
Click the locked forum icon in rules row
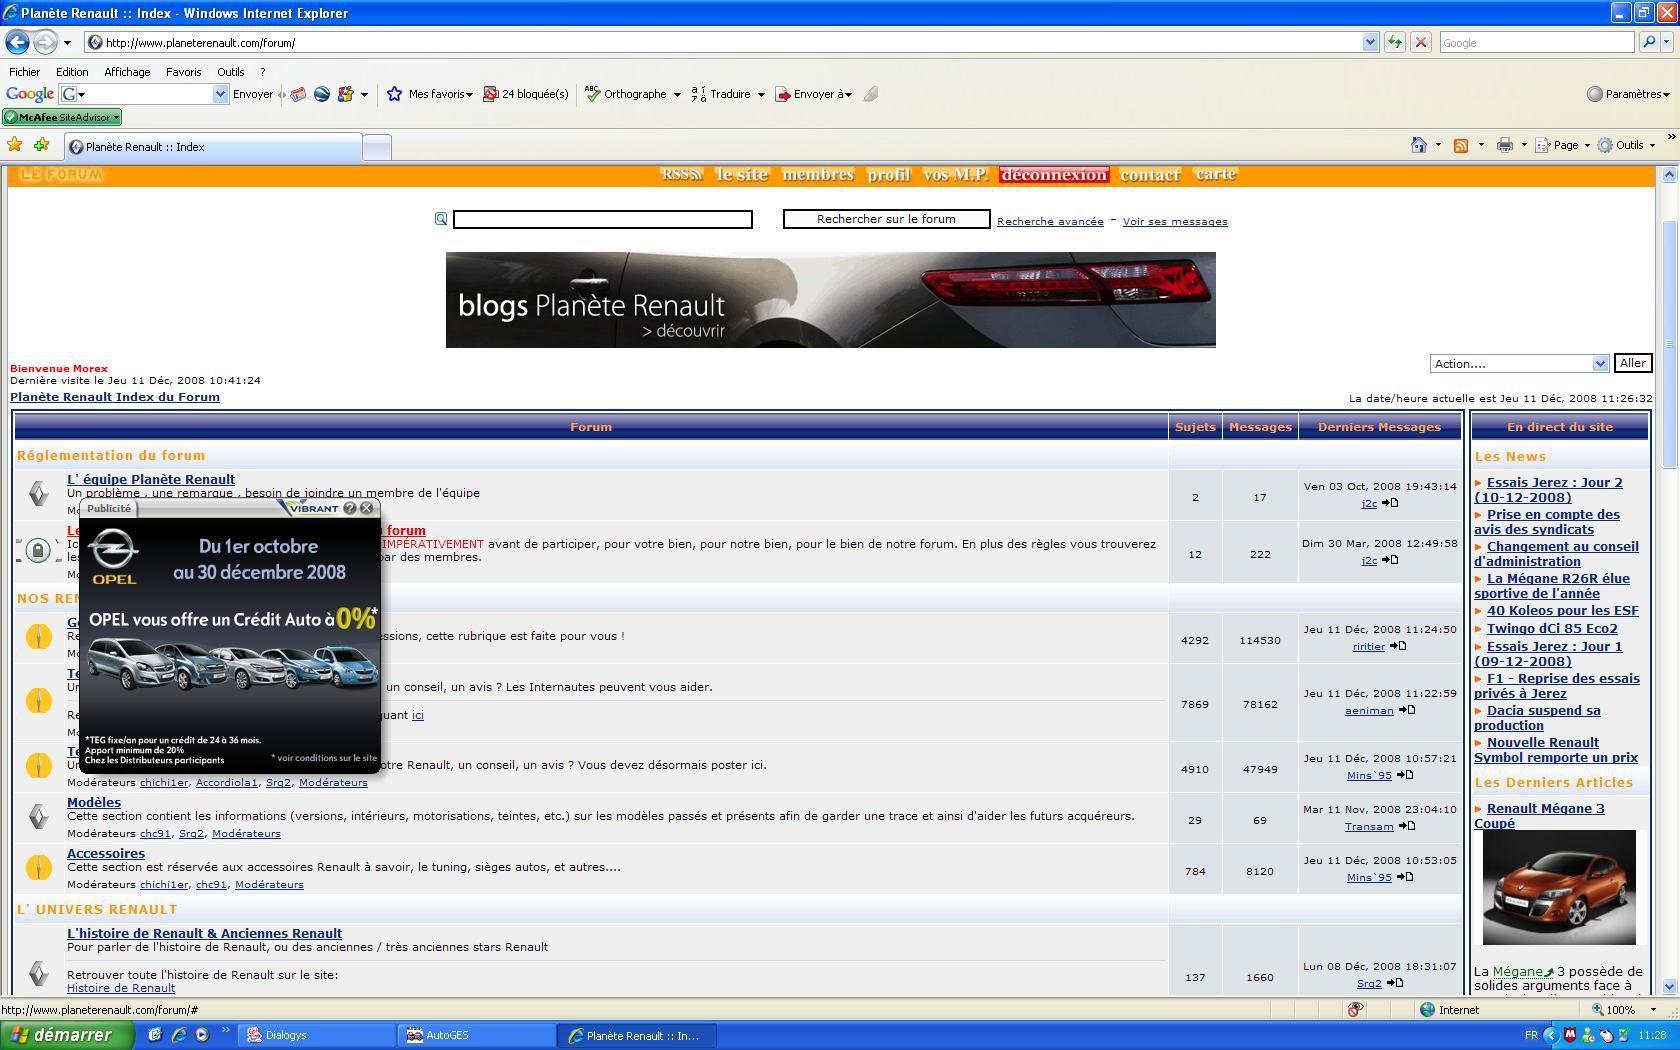38,550
